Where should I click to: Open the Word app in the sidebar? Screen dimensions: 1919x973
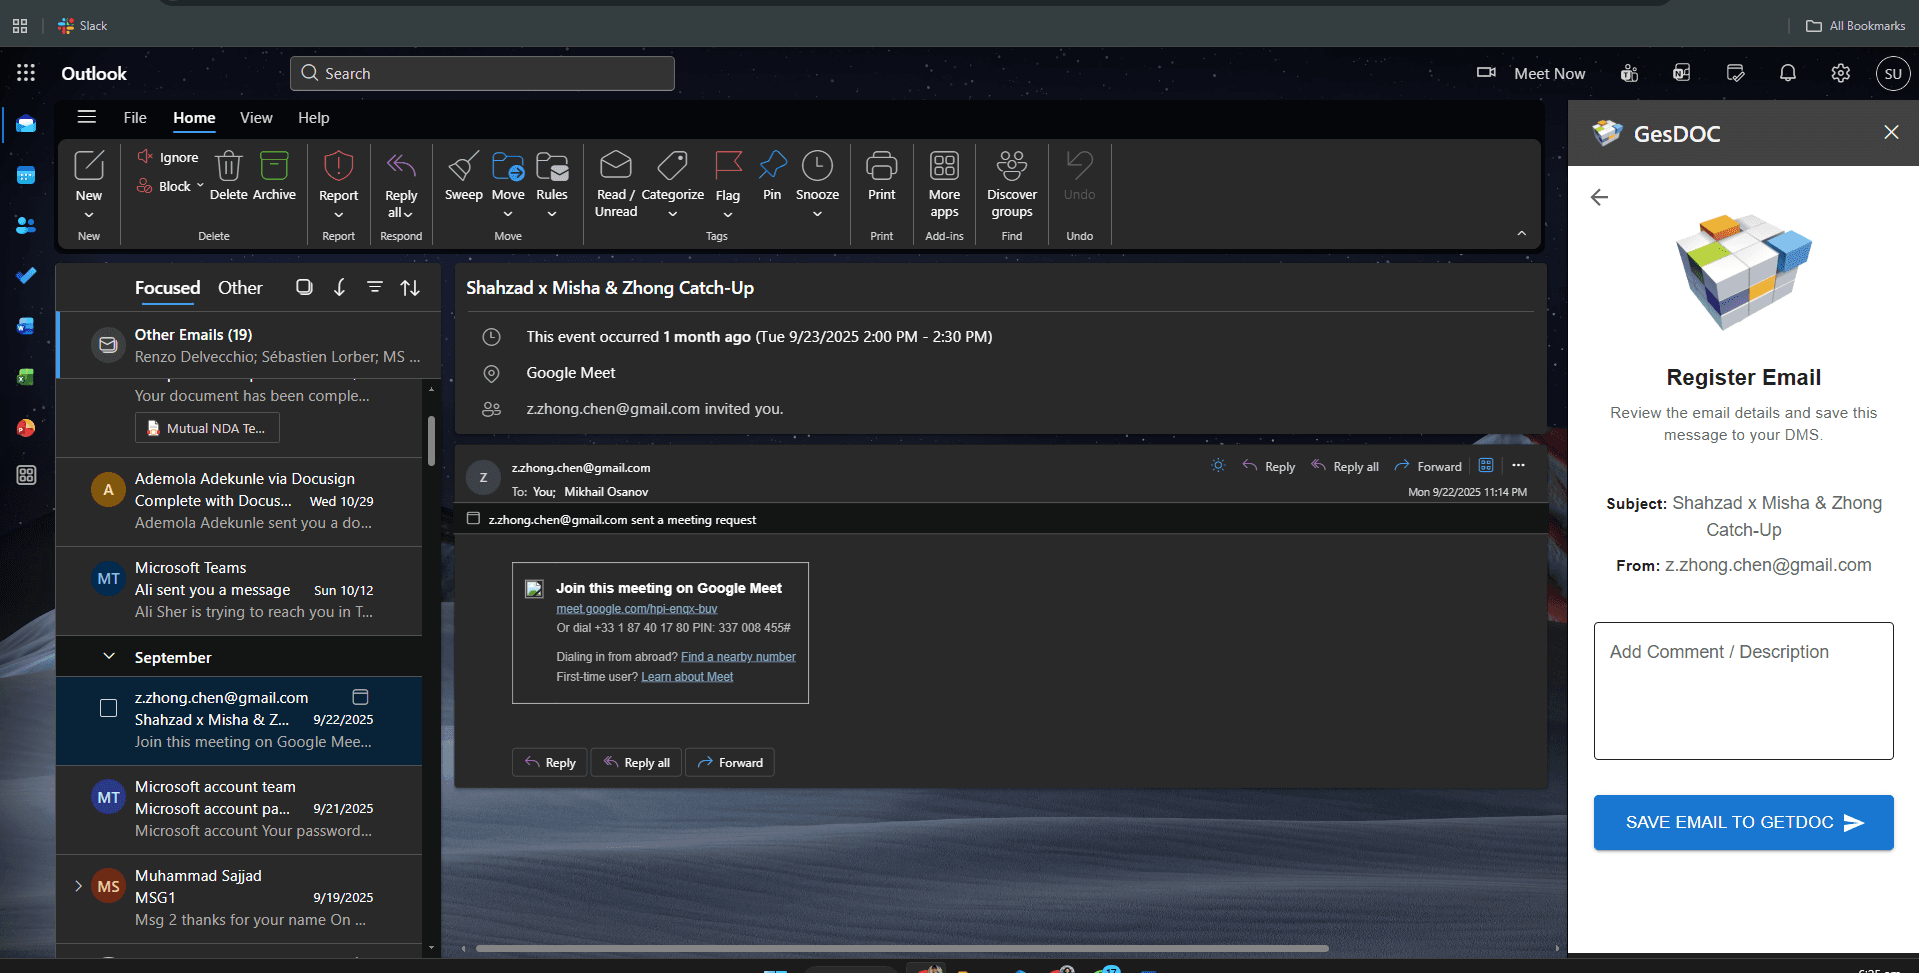(26, 326)
